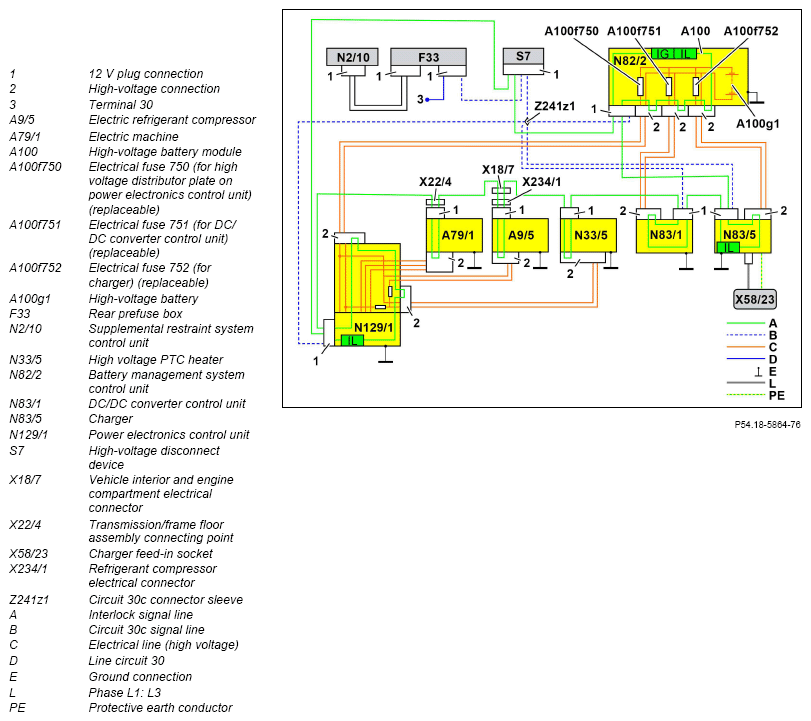The height and width of the screenshot is (721, 811).
Task: Click the N2/10 control unit block
Action: pyautogui.click(x=352, y=57)
